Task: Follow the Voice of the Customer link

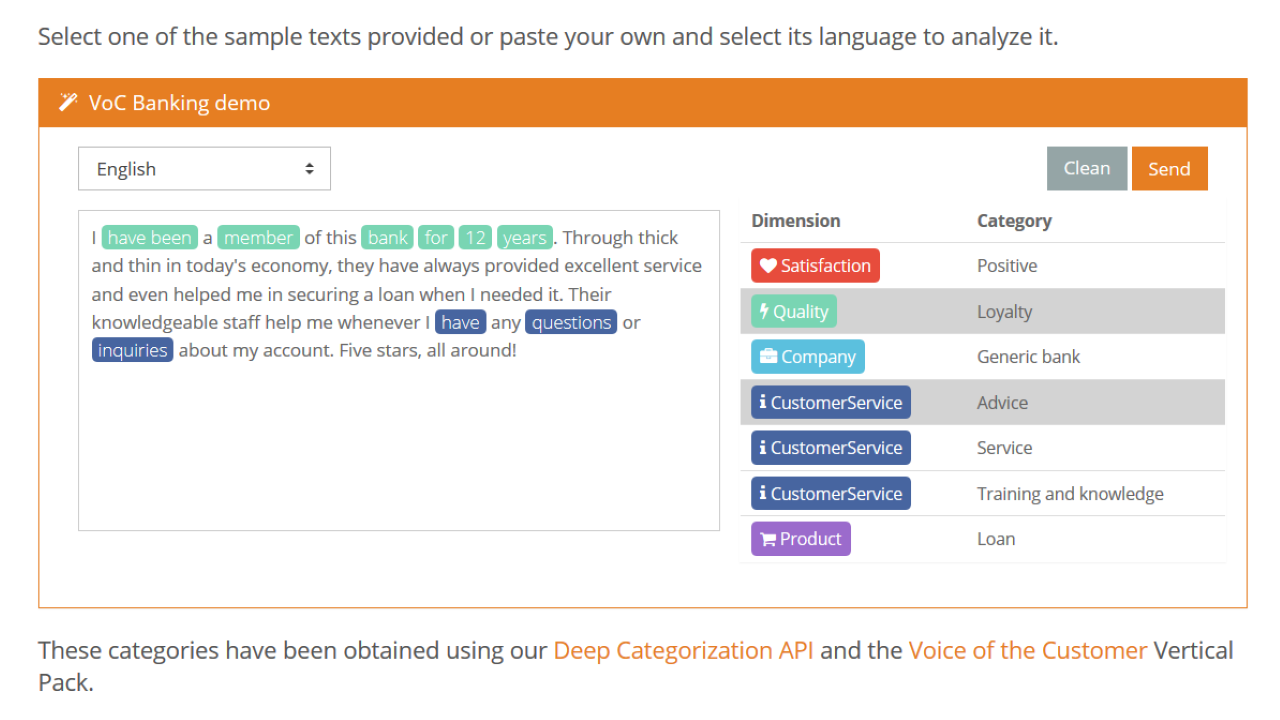Action: pos(1027,650)
